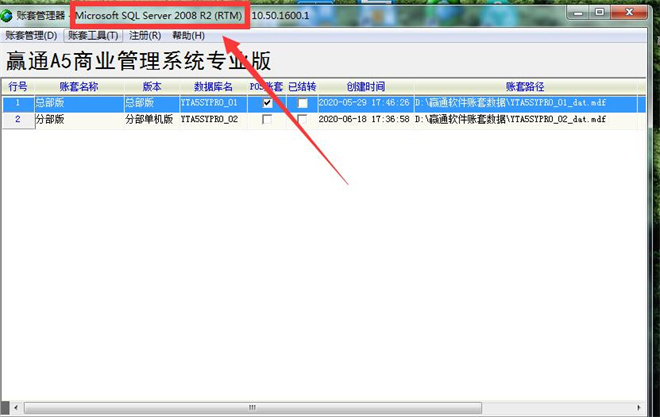Click the app icon in title bar

click(7, 16)
